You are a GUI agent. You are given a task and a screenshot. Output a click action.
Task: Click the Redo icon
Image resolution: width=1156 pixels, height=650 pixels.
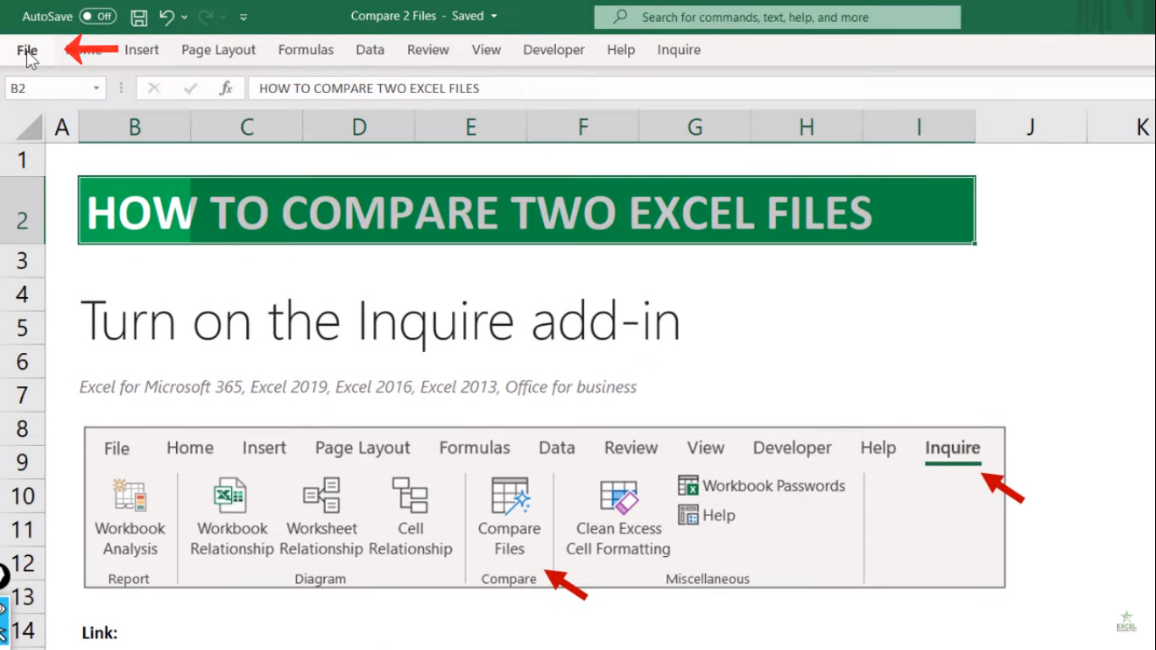[x=204, y=15]
